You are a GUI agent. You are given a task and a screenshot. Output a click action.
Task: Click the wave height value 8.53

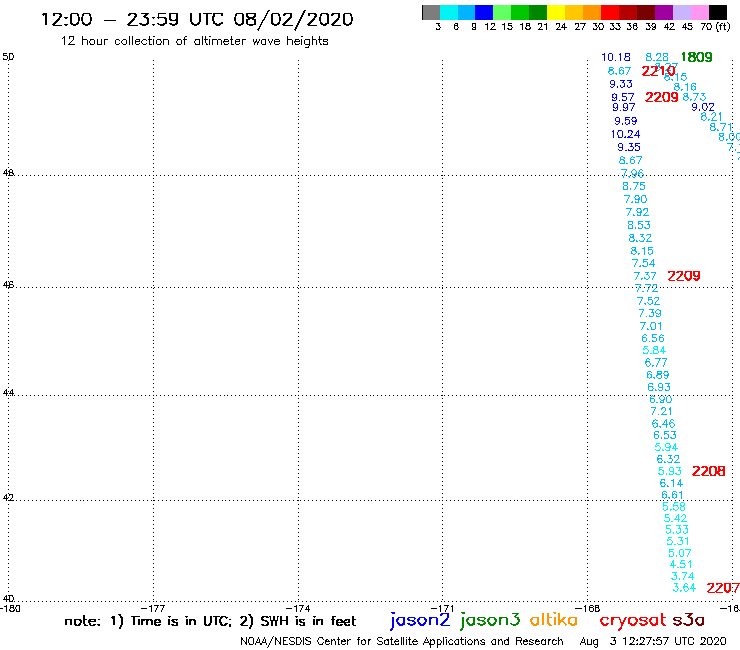[639, 225]
